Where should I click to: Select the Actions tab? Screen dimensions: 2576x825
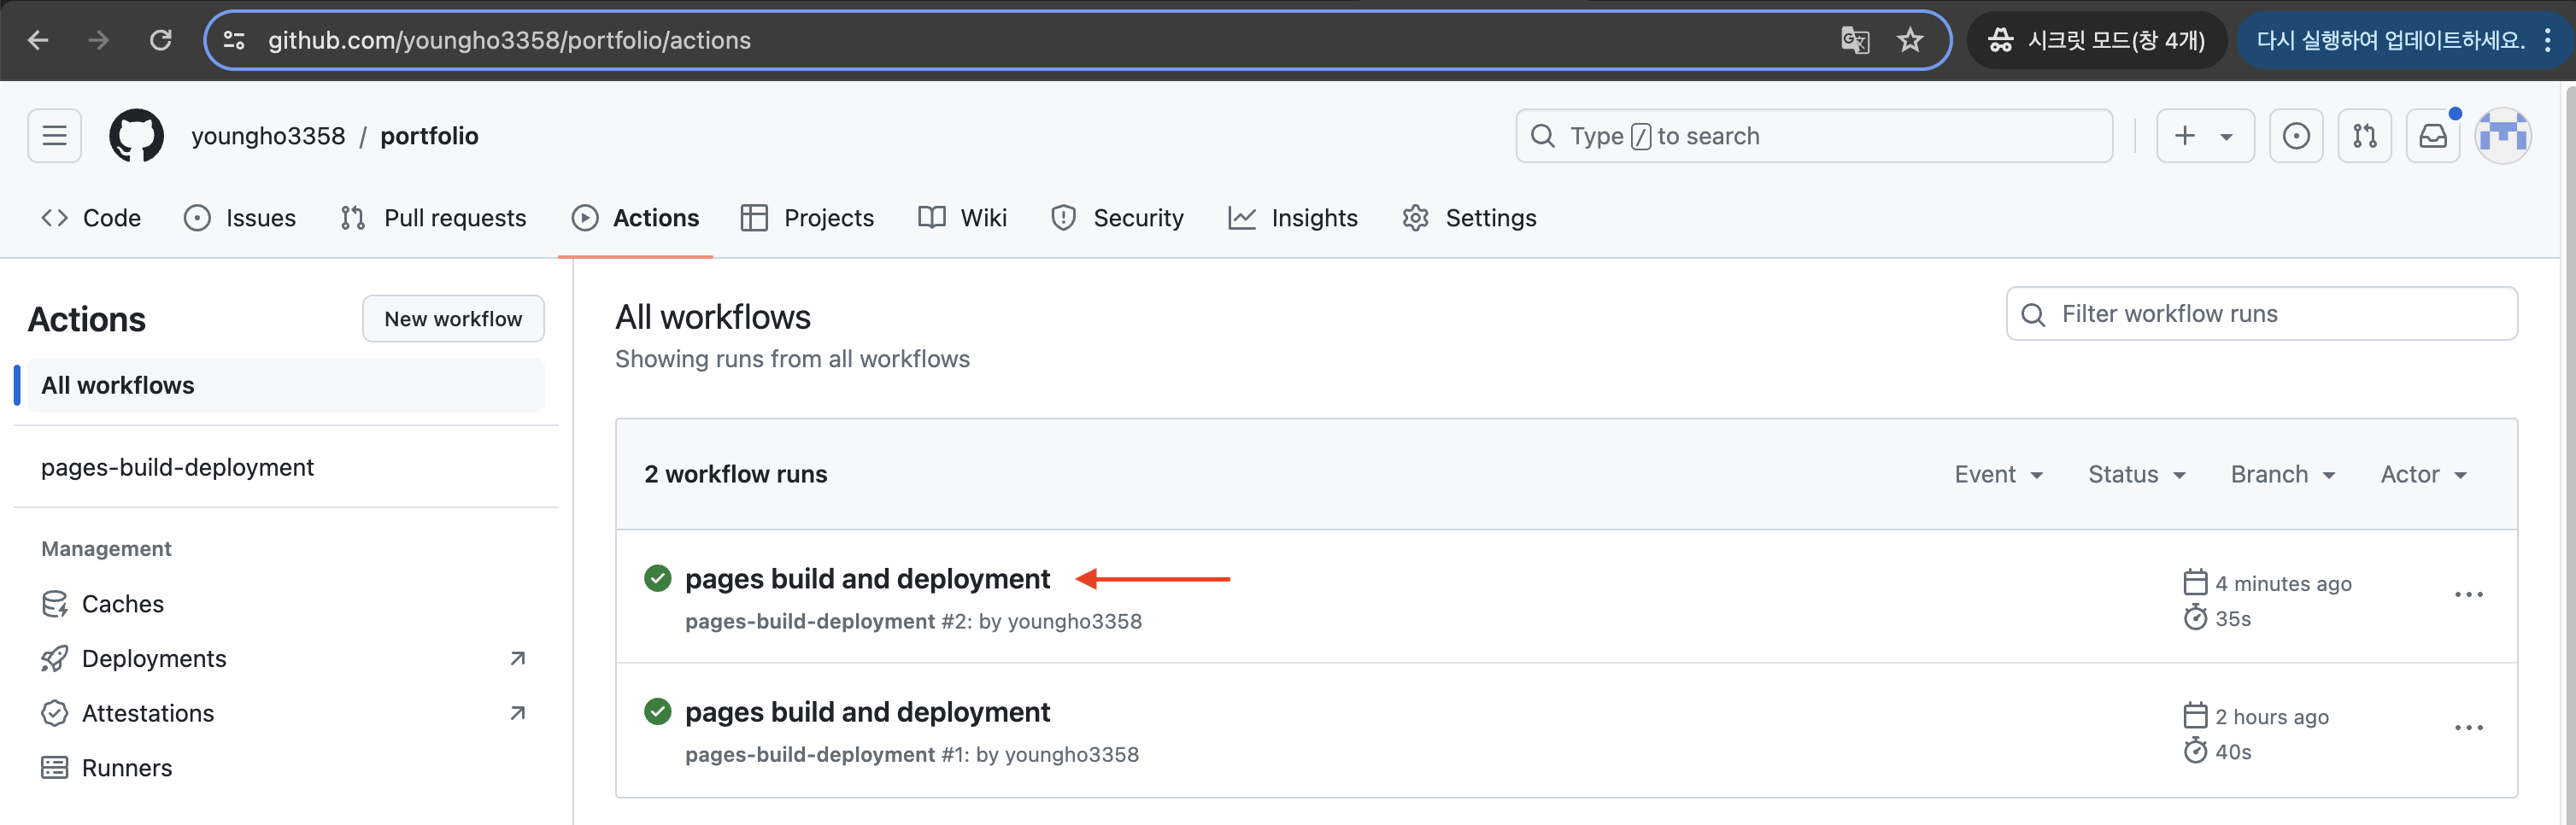[x=635, y=218]
